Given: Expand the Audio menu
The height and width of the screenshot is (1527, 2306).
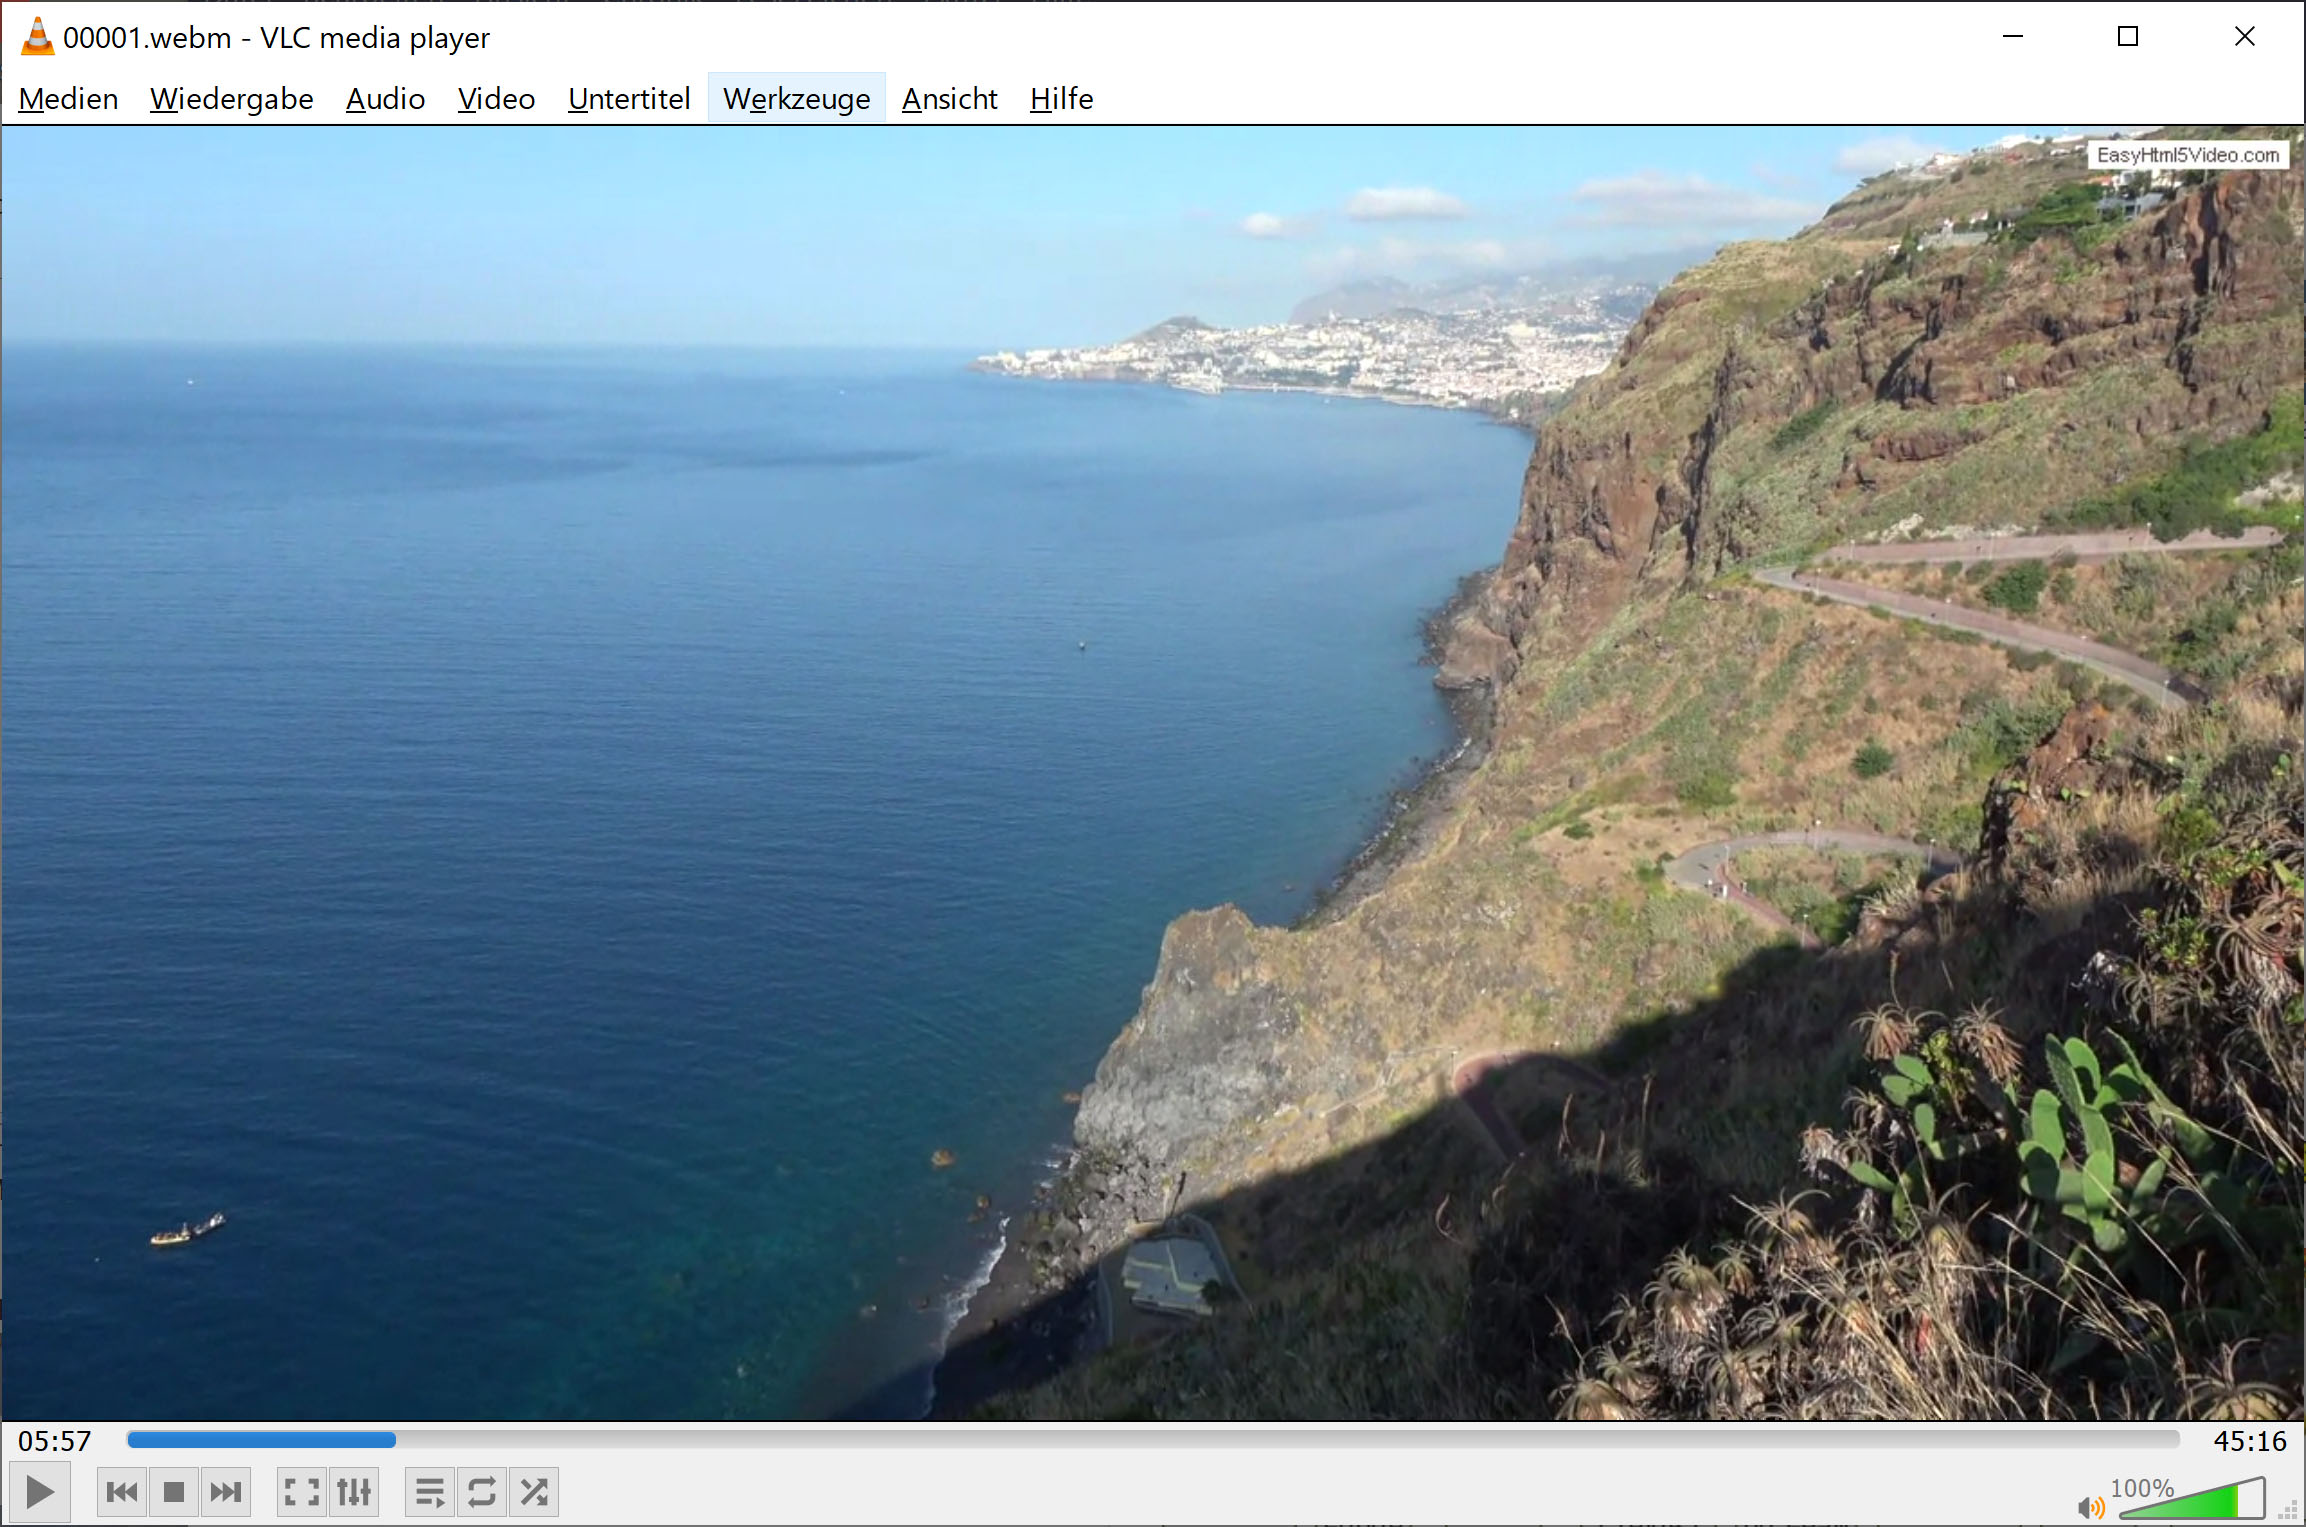Looking at the screenshot, I should tap(385, 99).
